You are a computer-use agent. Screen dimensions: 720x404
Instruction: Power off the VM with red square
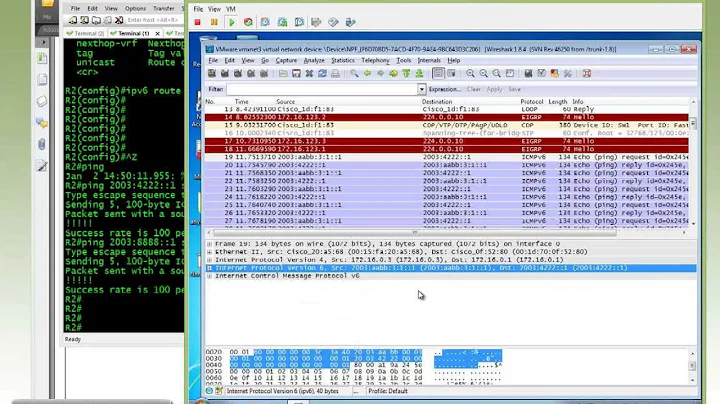click(197, 22)
